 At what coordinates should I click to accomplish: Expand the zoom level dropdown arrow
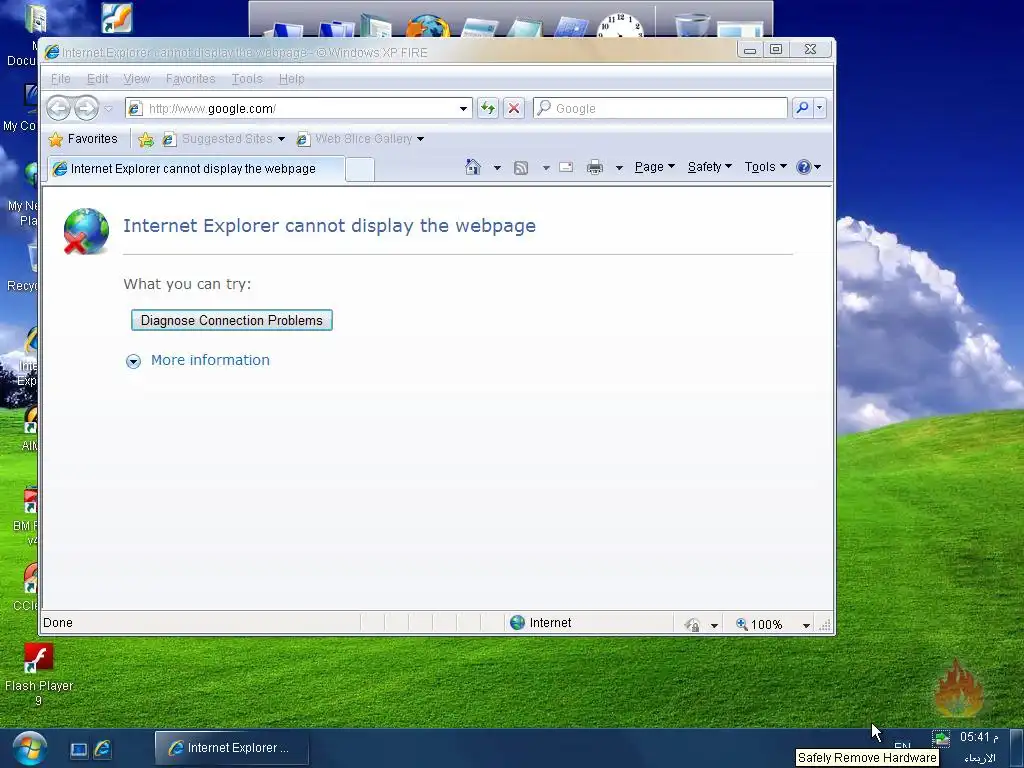point(806,626)
